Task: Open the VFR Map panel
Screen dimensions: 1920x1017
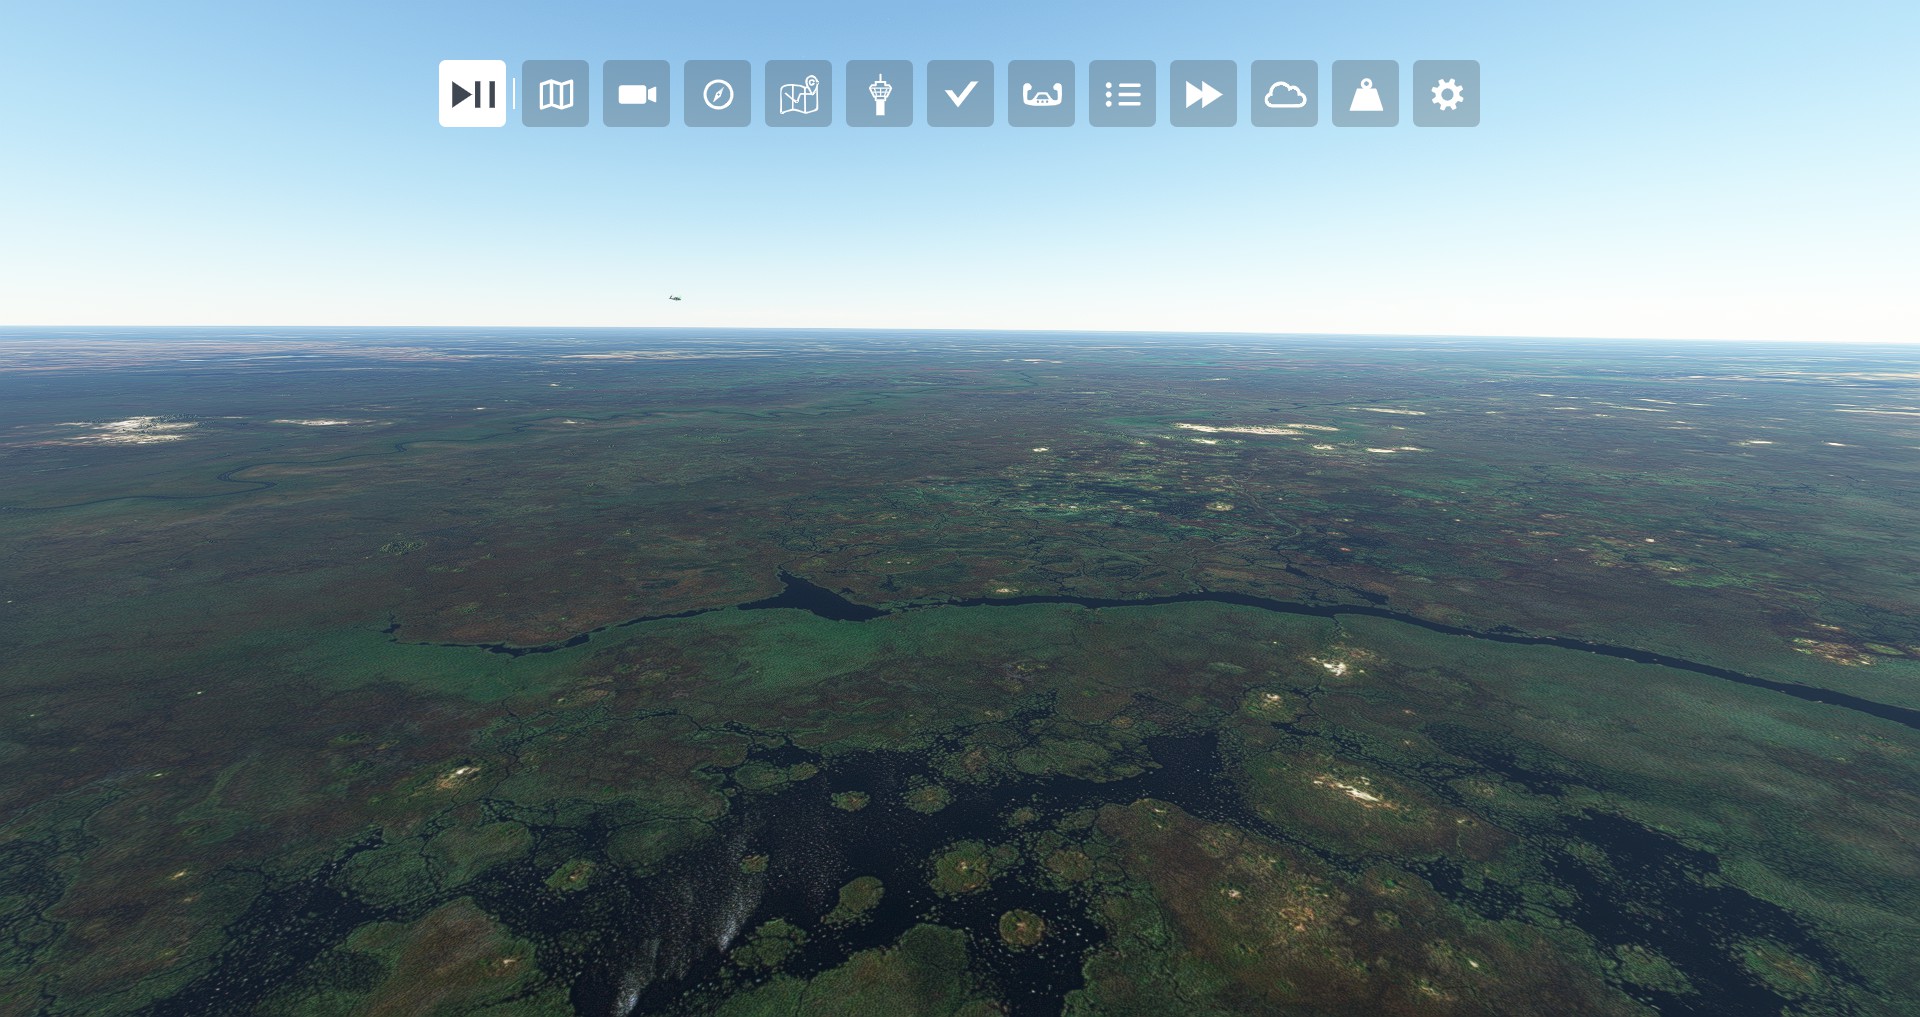Action: point(555,94)
